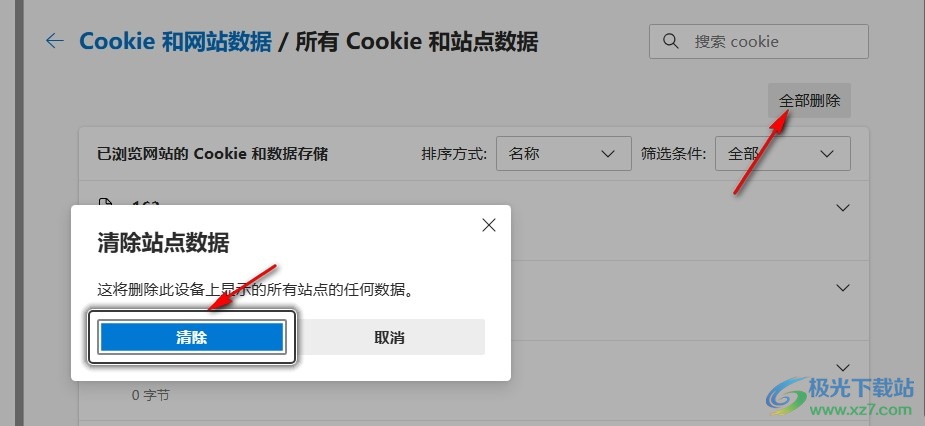Expand the third site entry chevron
This screenshot has height=426, width=925.
(x=843, y=367)
